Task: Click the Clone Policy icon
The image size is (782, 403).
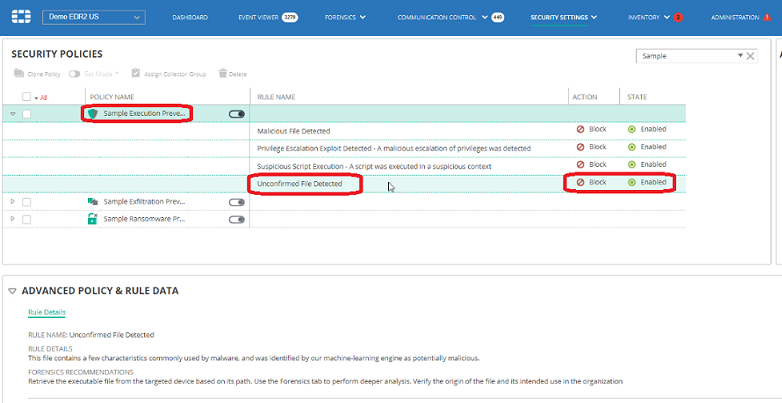Action: (18, 73)
